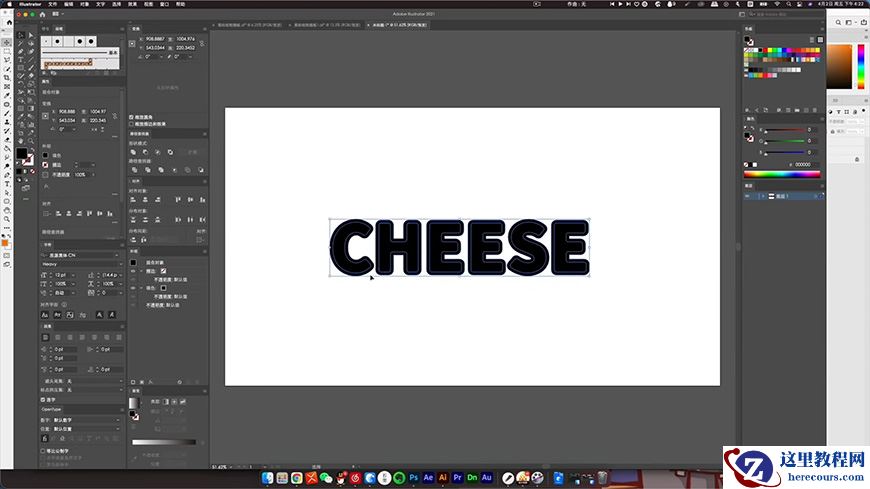The width and height of the screenshot is (870, 489).
Task: Open the 窗口 menu
Action: pyautogui.click(x=164, y=4)
